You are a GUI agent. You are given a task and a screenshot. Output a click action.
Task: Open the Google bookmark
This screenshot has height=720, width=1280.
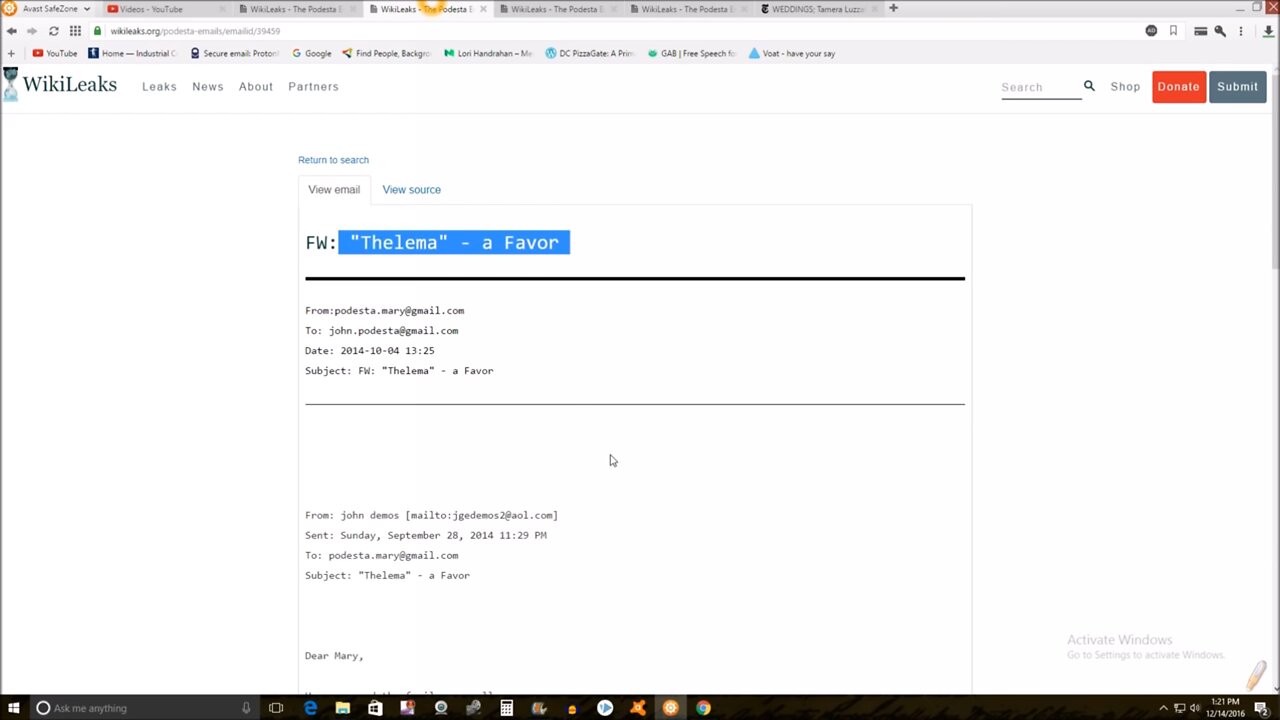[312, 53]
